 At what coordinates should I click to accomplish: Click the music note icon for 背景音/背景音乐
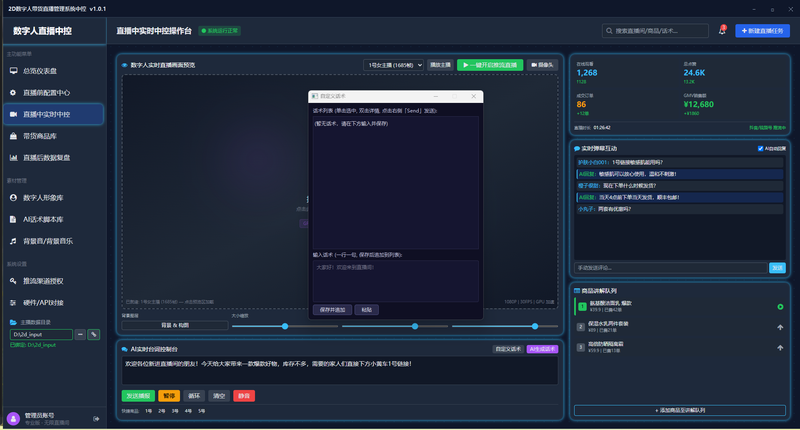tap(13, 241)
